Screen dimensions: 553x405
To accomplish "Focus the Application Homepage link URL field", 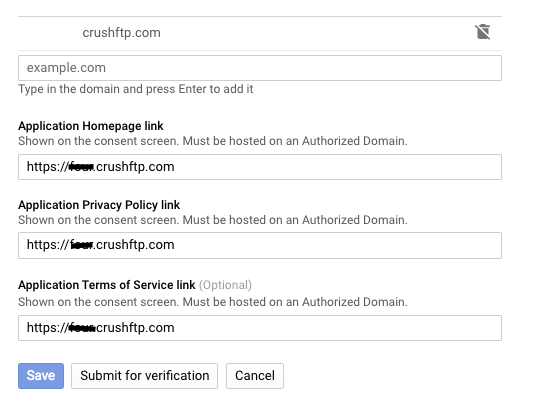I will [x=260, y=167].
